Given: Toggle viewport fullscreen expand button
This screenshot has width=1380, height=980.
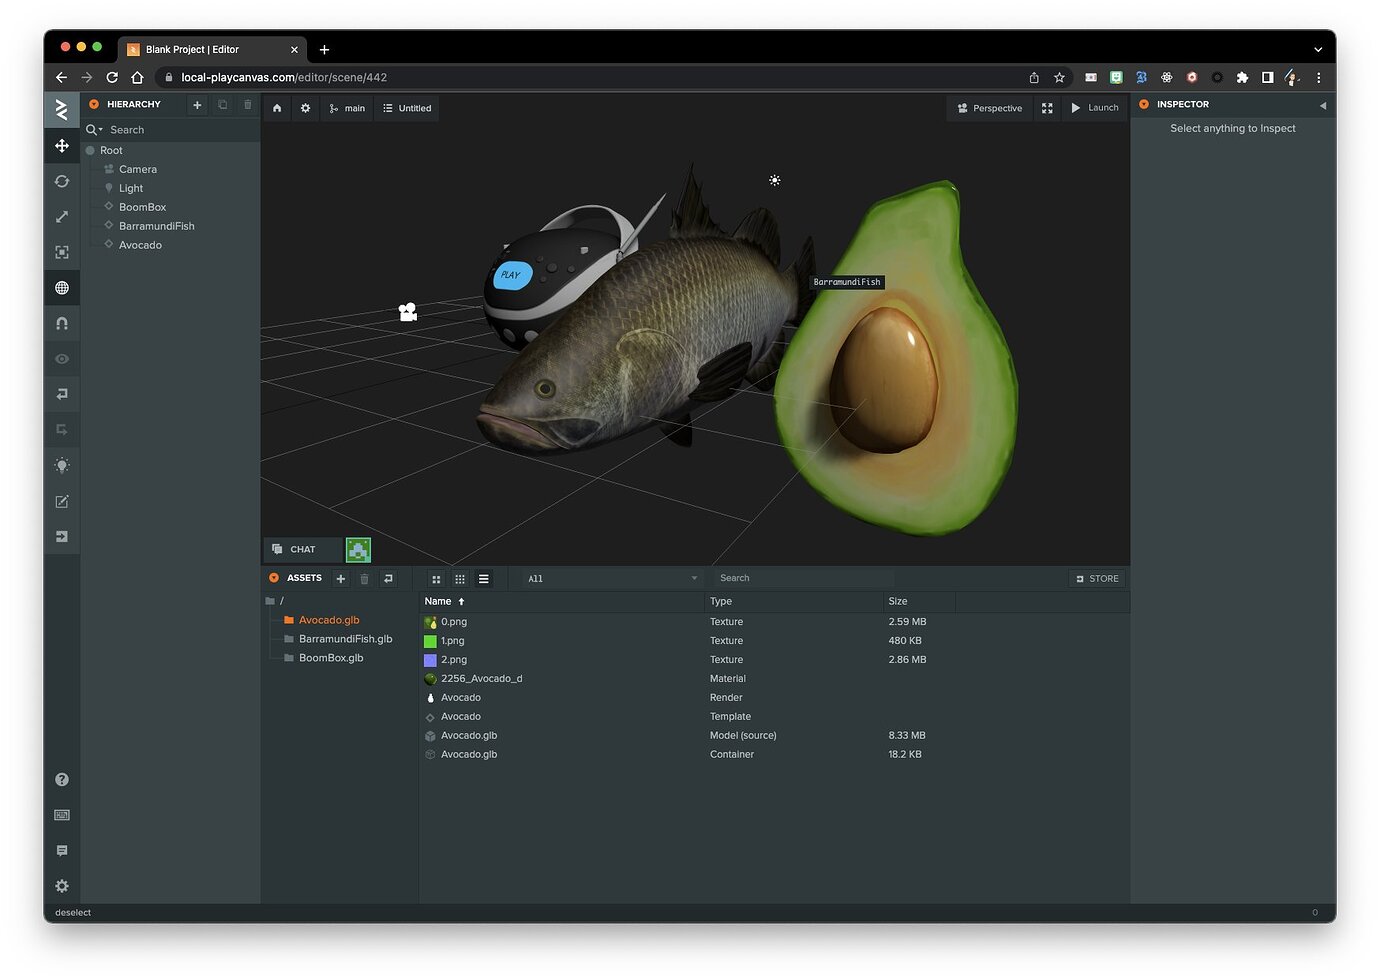Looking at the screenshot, I should click(1047, 108).
